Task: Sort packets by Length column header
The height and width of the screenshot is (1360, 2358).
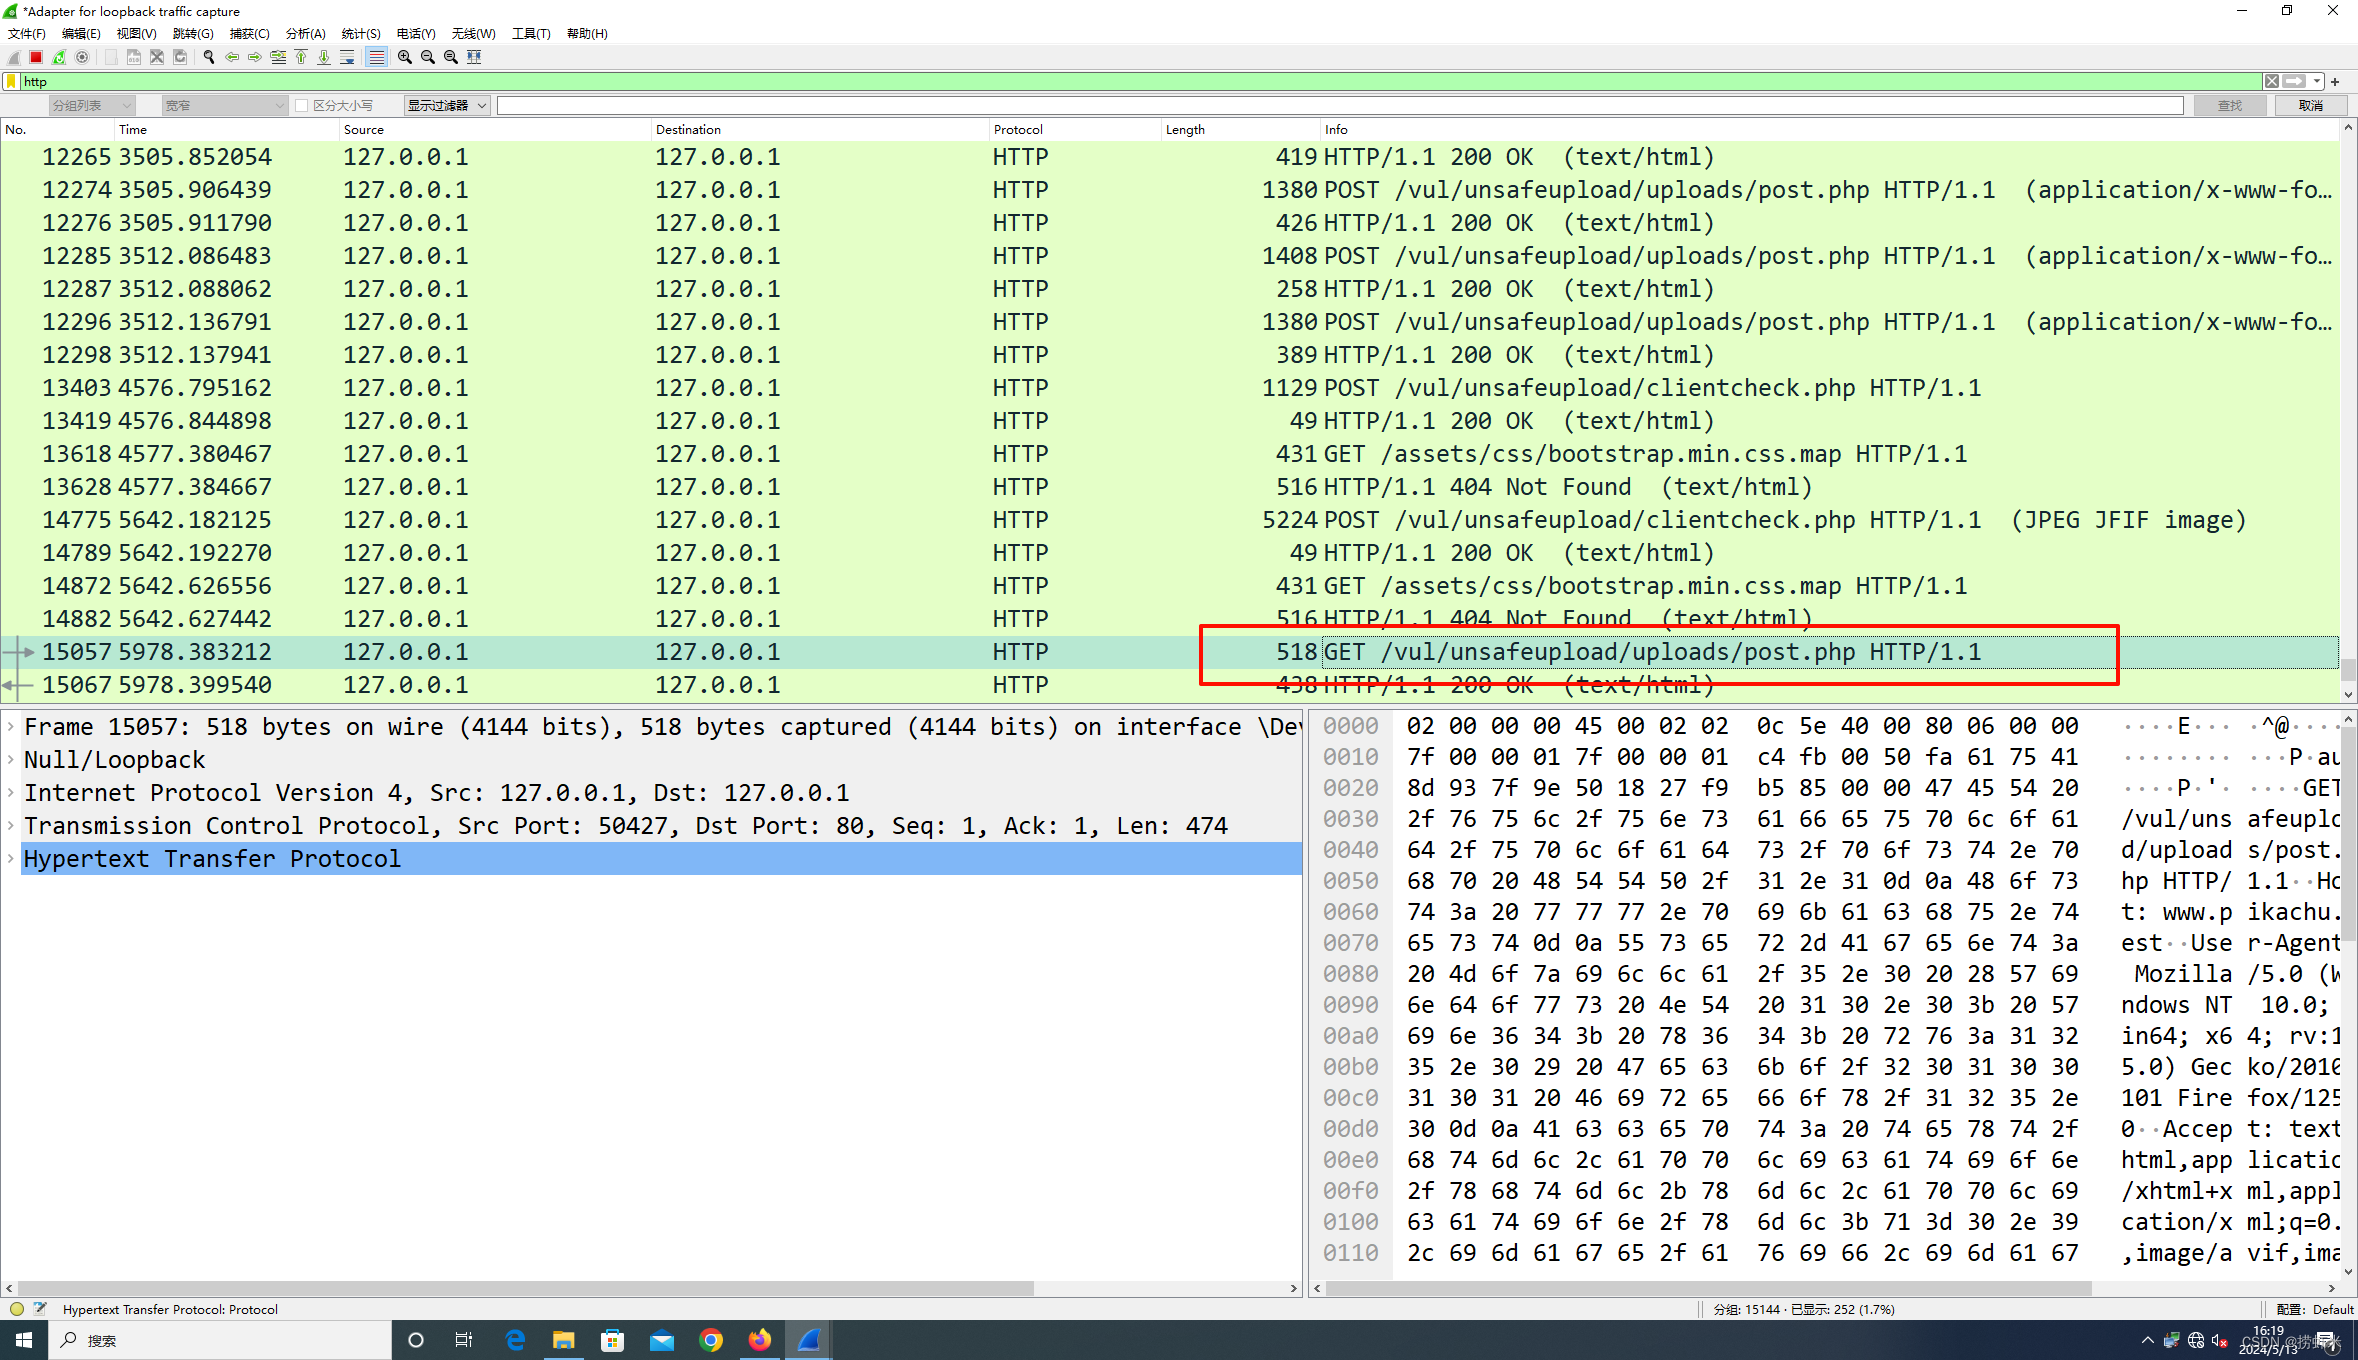Action: point(1241,129)
